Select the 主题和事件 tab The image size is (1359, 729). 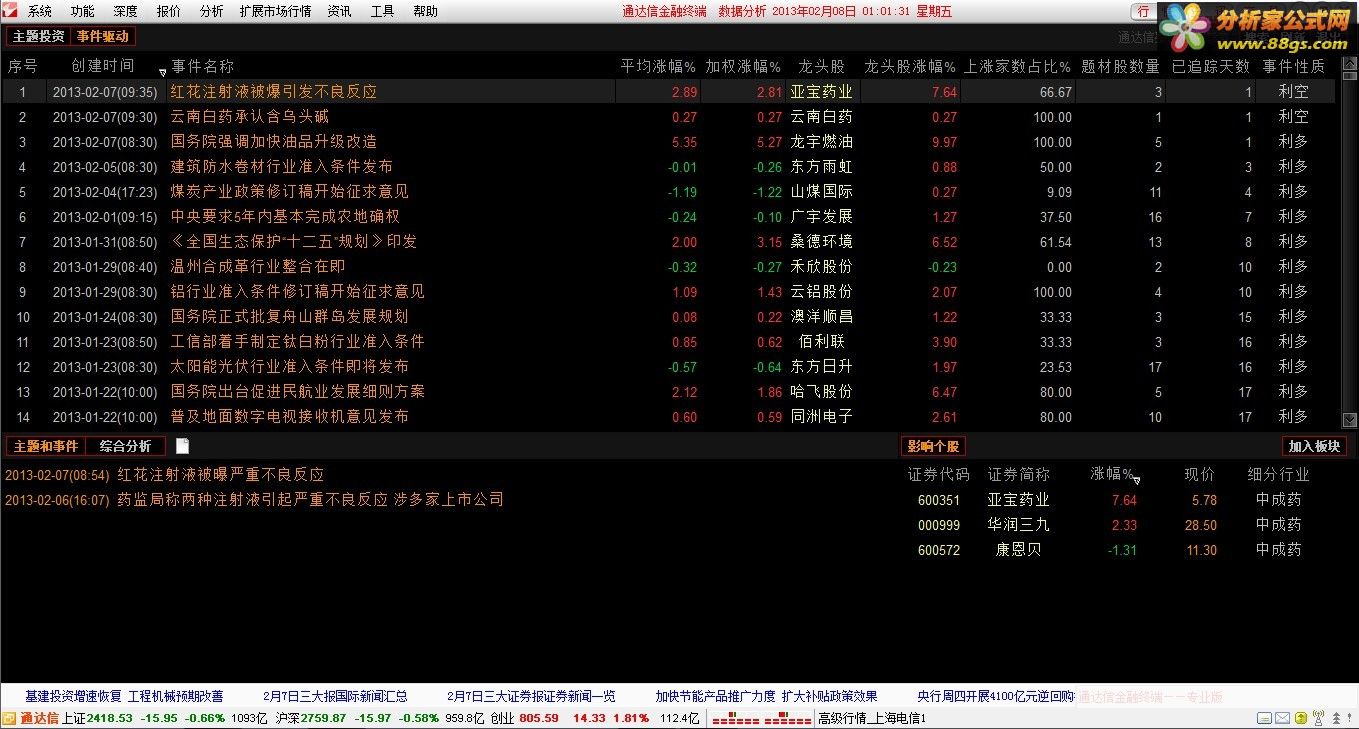tap(45, 446)
